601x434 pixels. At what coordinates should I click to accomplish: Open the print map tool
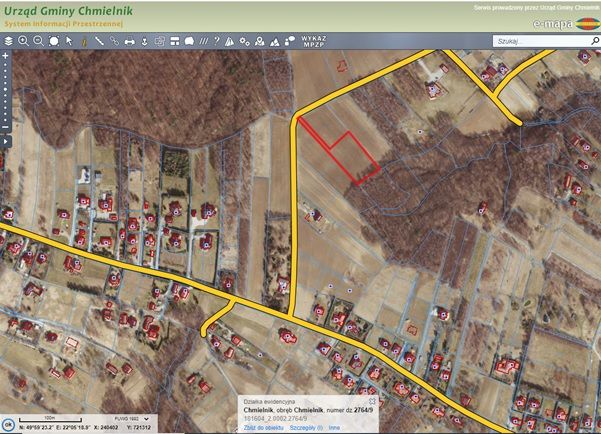click(x=130, y=41)
